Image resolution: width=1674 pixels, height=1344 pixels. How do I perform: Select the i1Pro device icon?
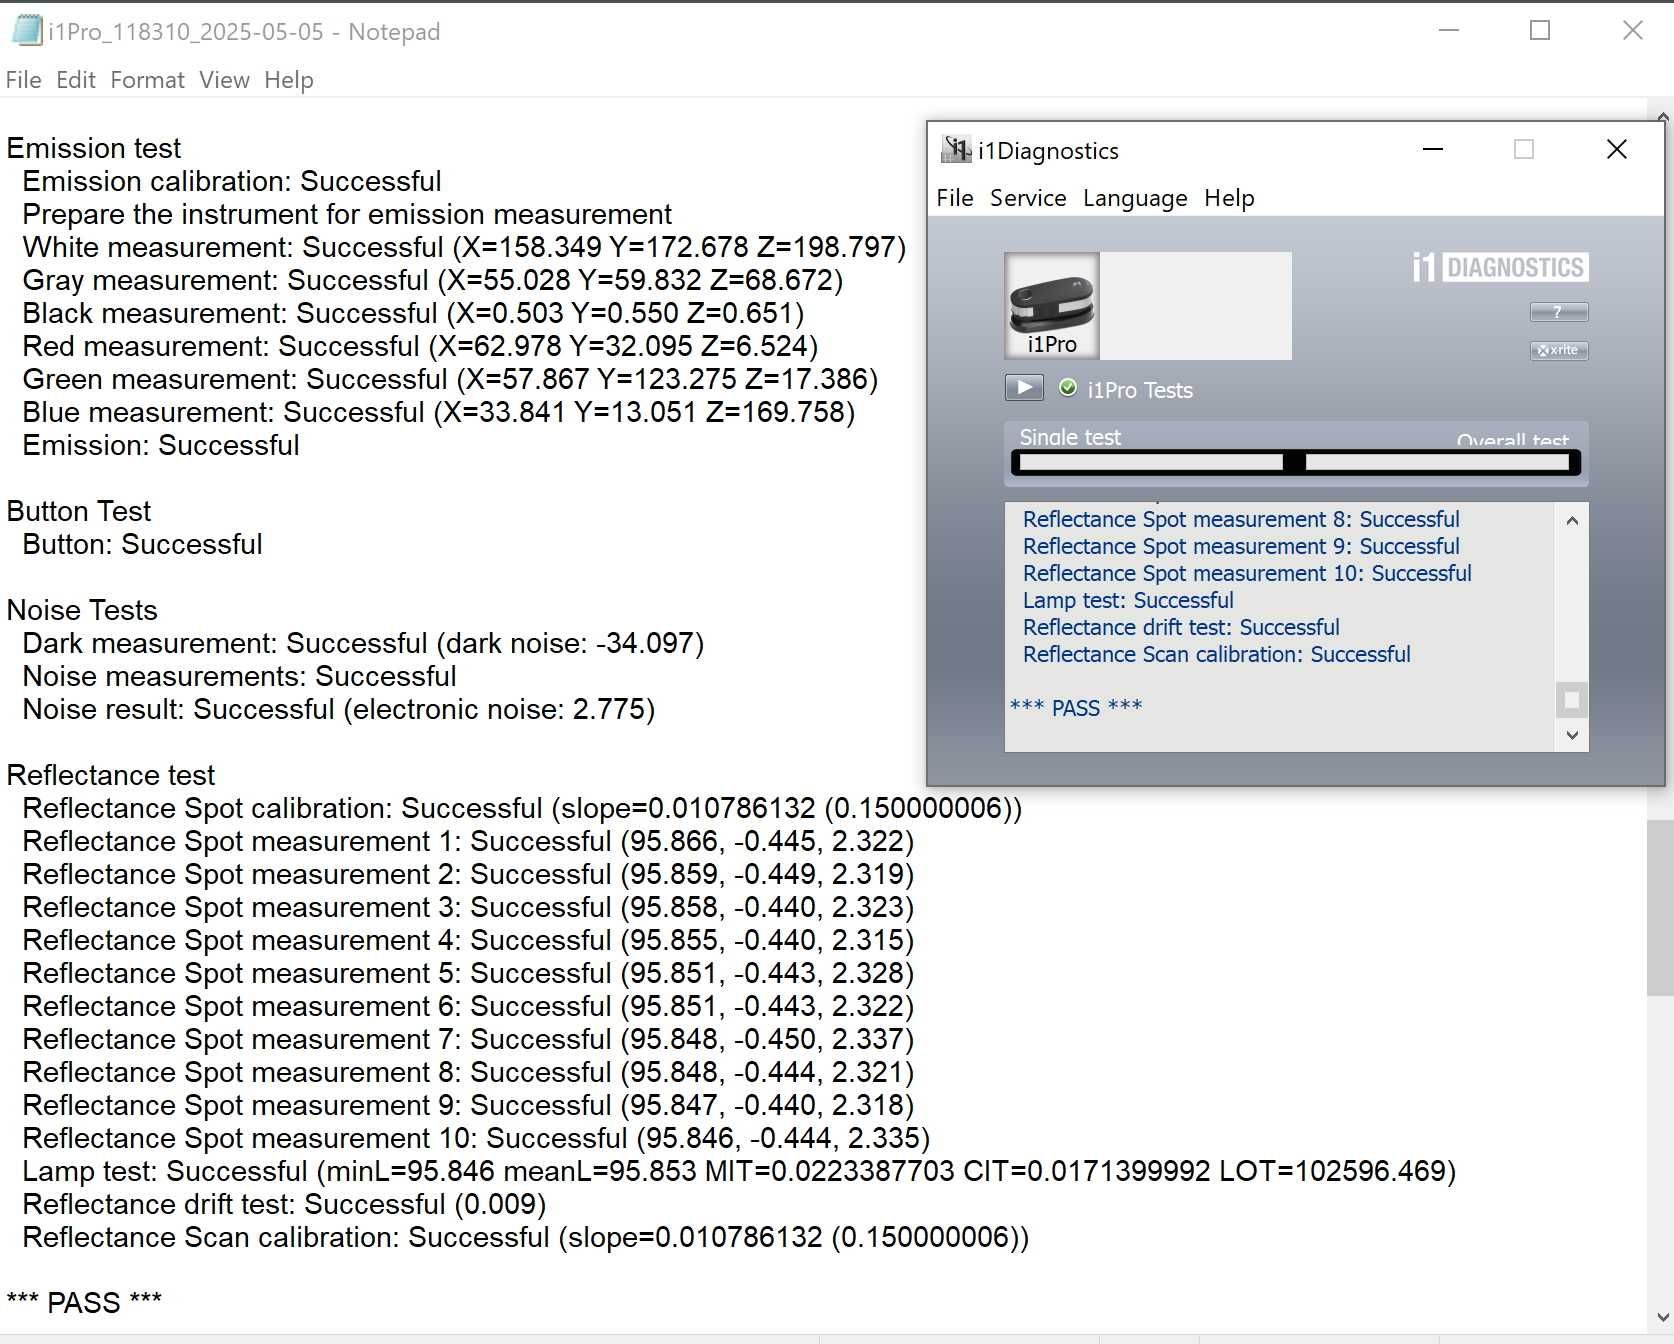pyautogui.click(x=1052, y=306)
